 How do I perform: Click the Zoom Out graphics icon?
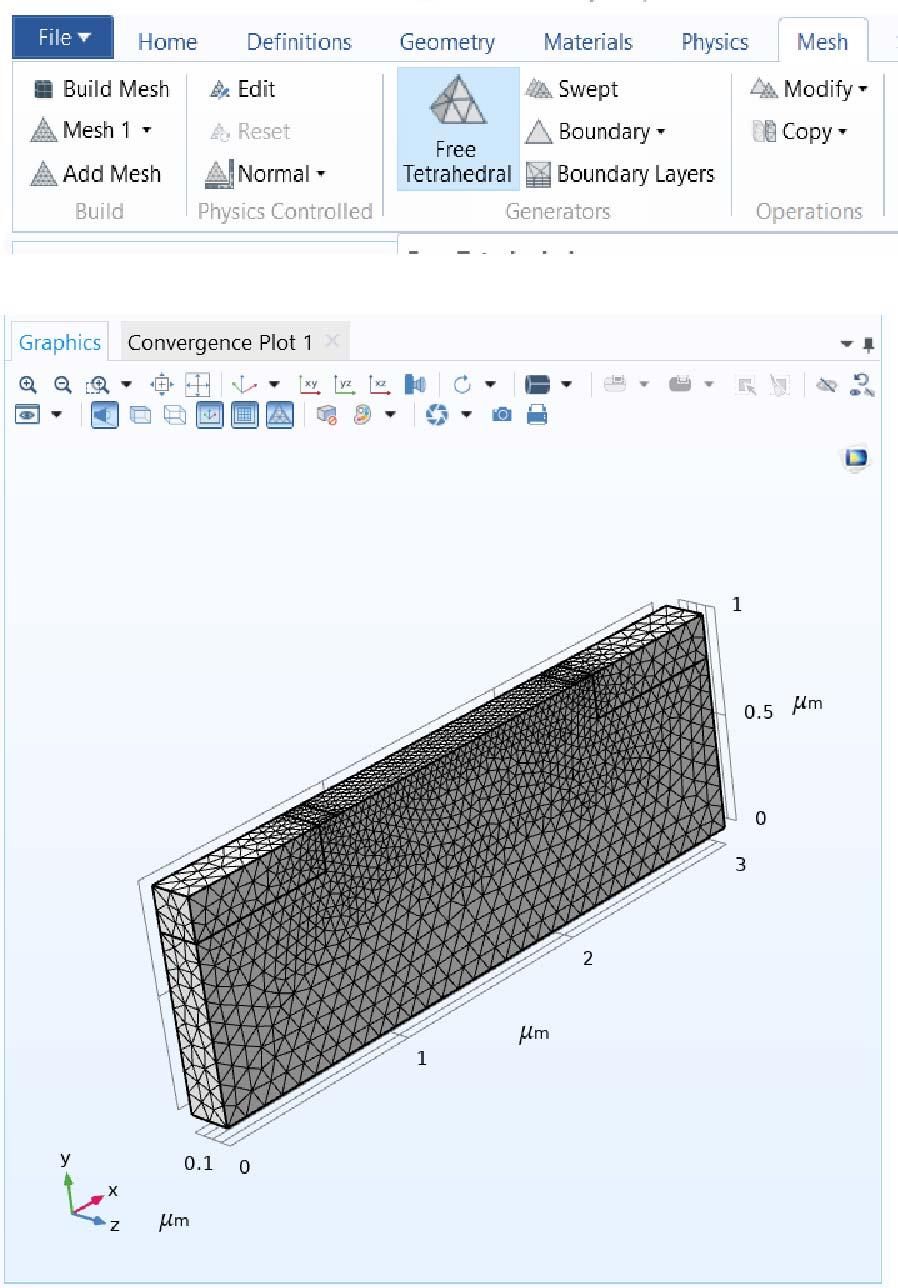coord(62,385)
